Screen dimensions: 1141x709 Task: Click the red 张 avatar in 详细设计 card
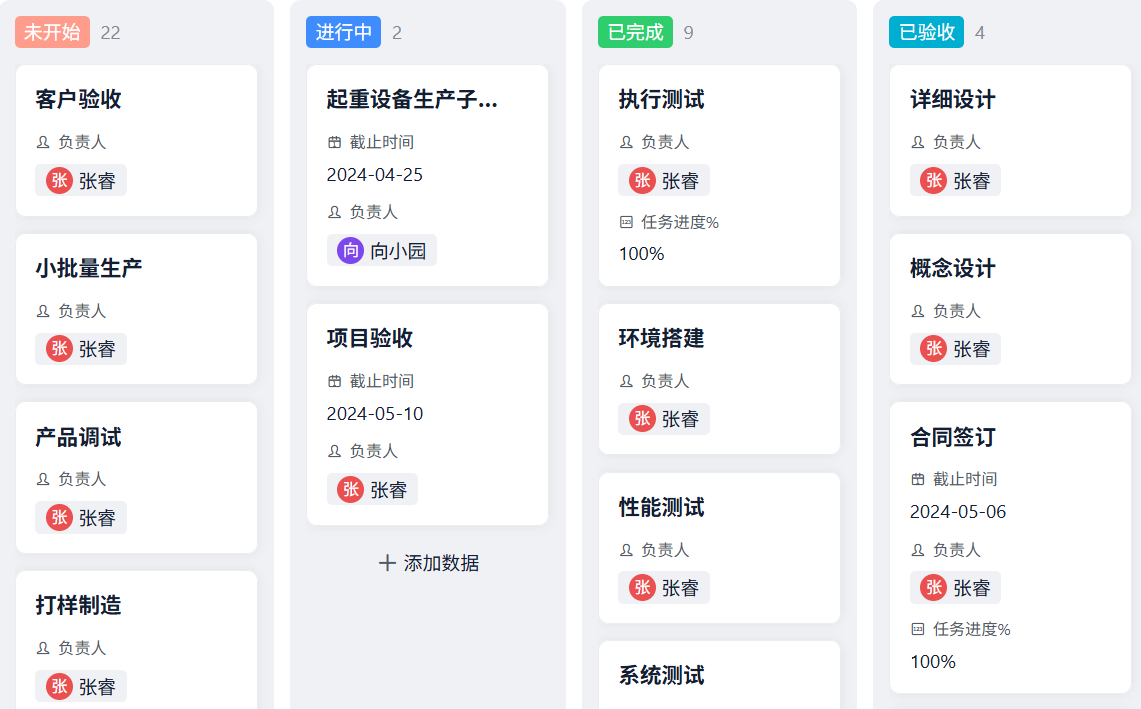(934, 181)
